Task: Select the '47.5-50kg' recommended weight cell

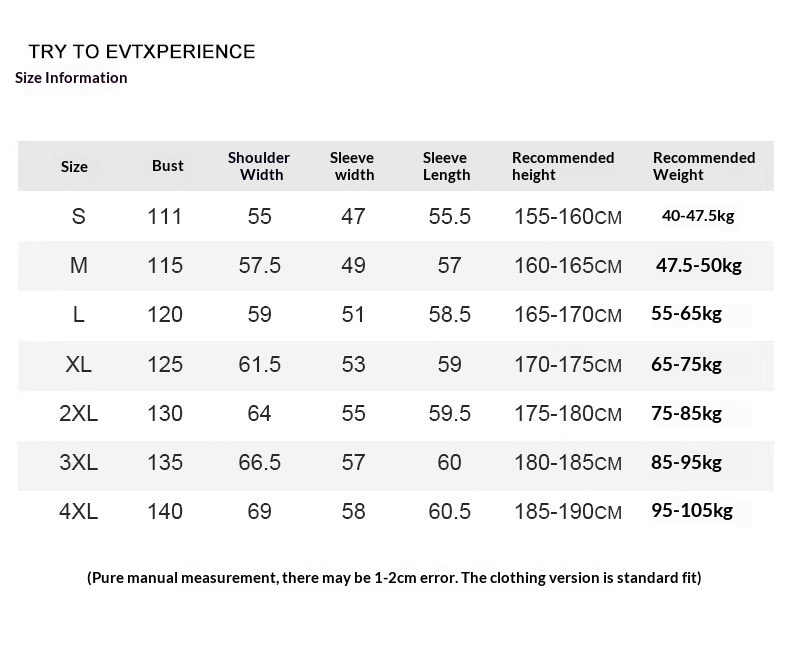Action: click(699, 265)
